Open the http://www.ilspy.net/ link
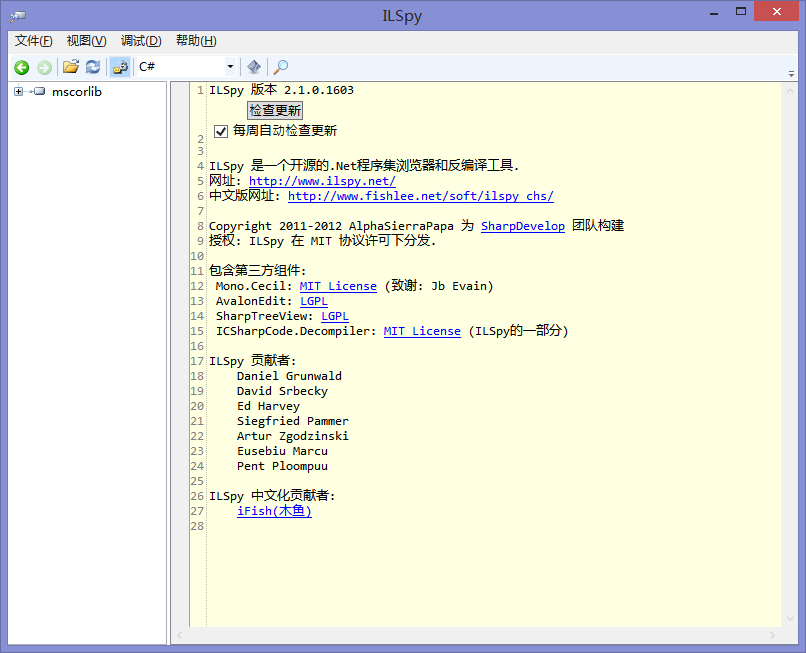Image resolution: width=806 pixels, height=653 pixels. coord(322,181)
